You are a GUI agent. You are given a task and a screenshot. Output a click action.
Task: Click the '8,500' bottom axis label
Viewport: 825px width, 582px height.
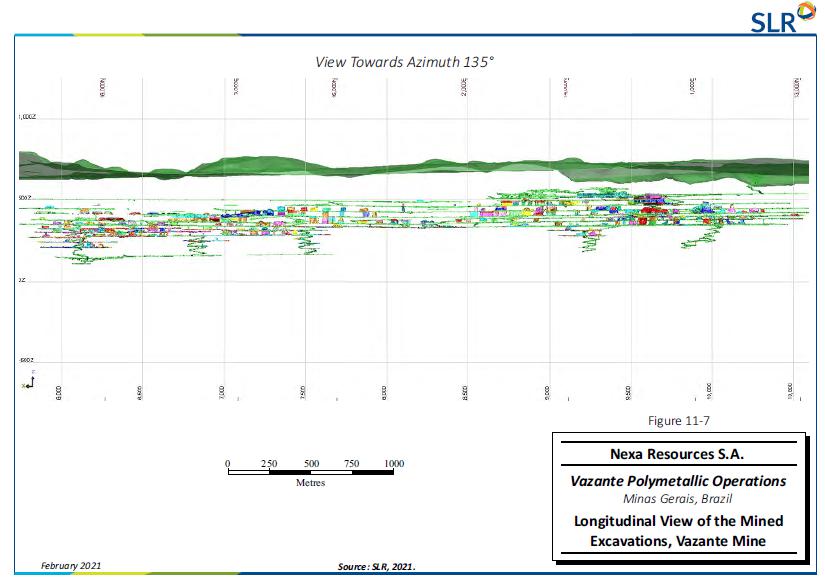465,393
